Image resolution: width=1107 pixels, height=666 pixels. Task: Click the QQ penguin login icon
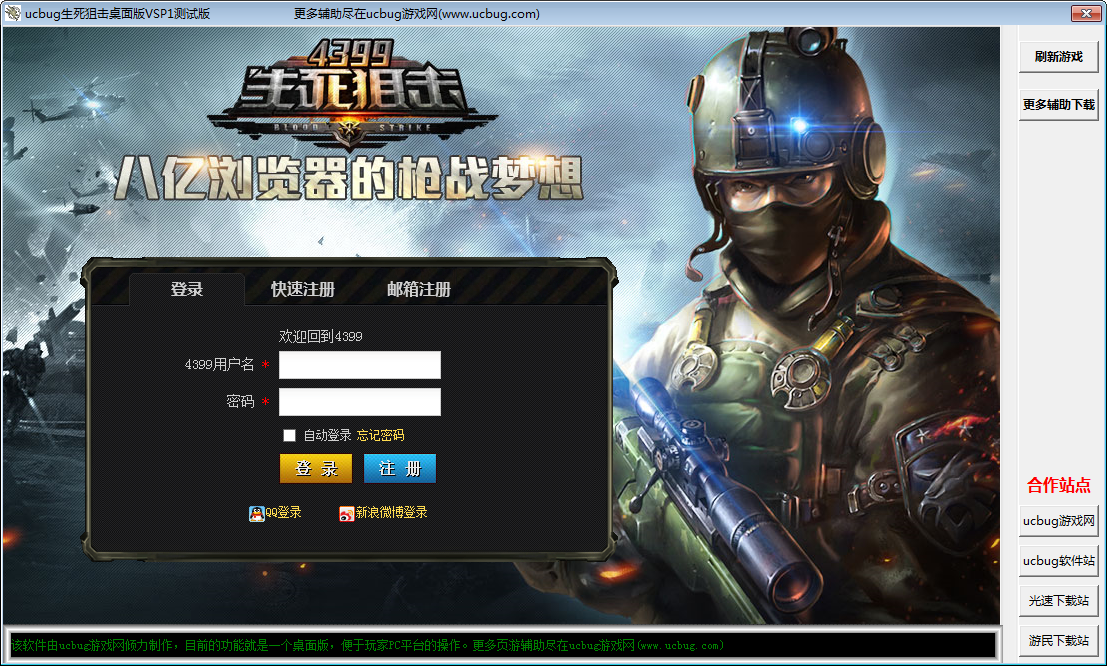pos(256,513)
